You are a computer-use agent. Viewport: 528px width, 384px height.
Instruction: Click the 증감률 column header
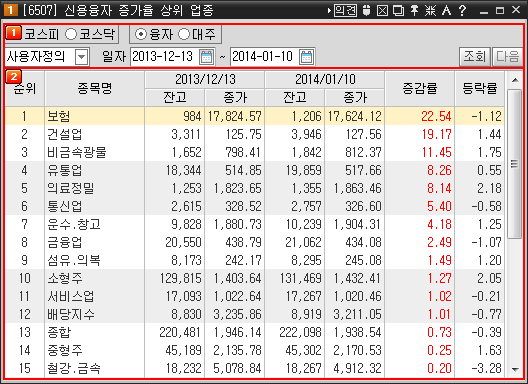[420, 89]
